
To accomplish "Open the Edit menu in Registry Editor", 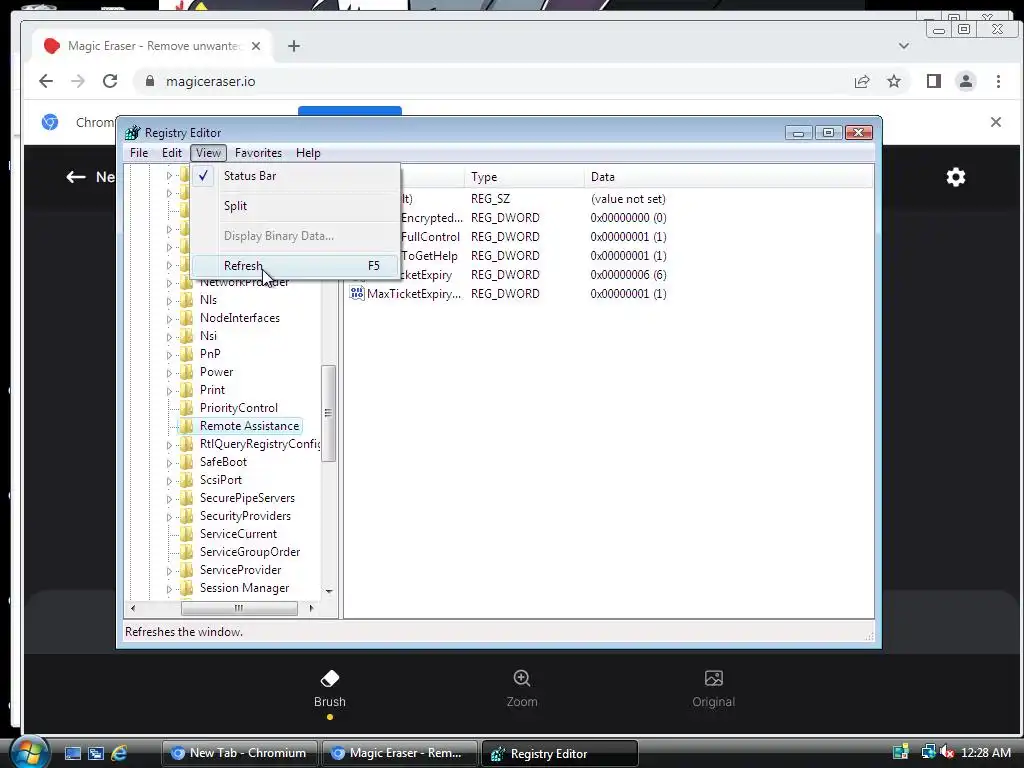I will [x=172, y=153].
